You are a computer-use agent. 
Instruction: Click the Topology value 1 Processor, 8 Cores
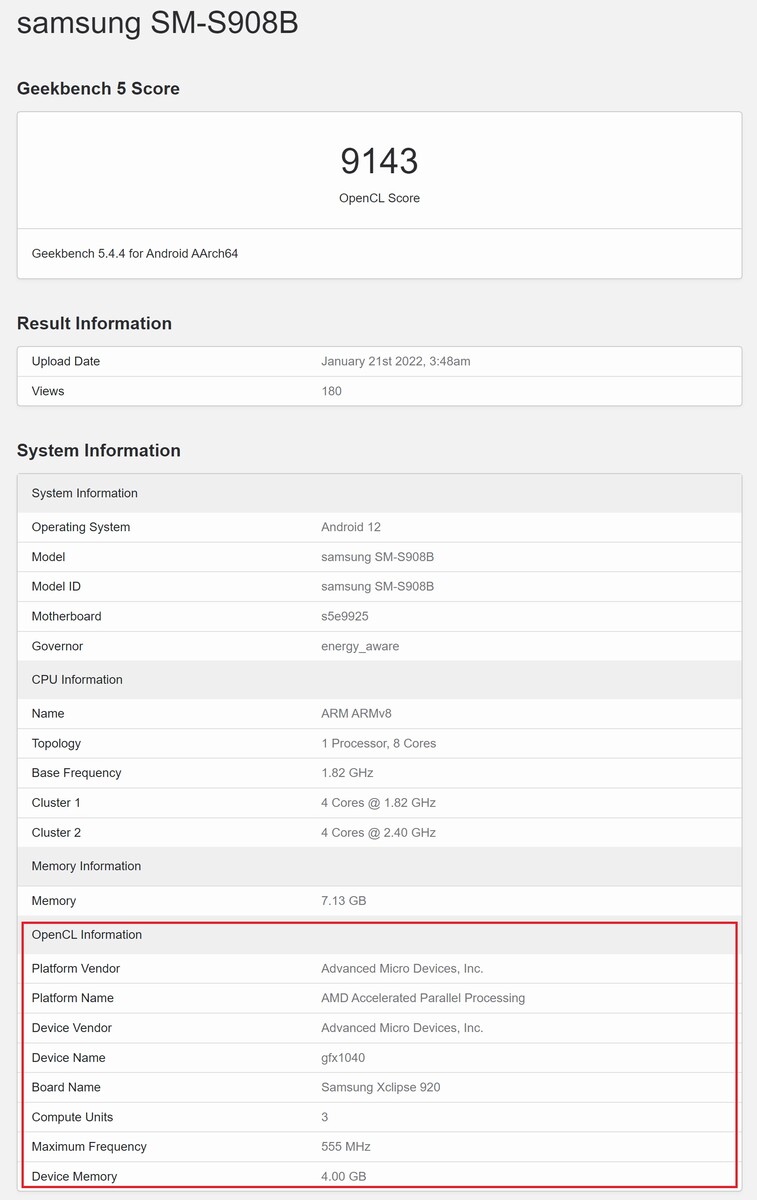(378, 743)
